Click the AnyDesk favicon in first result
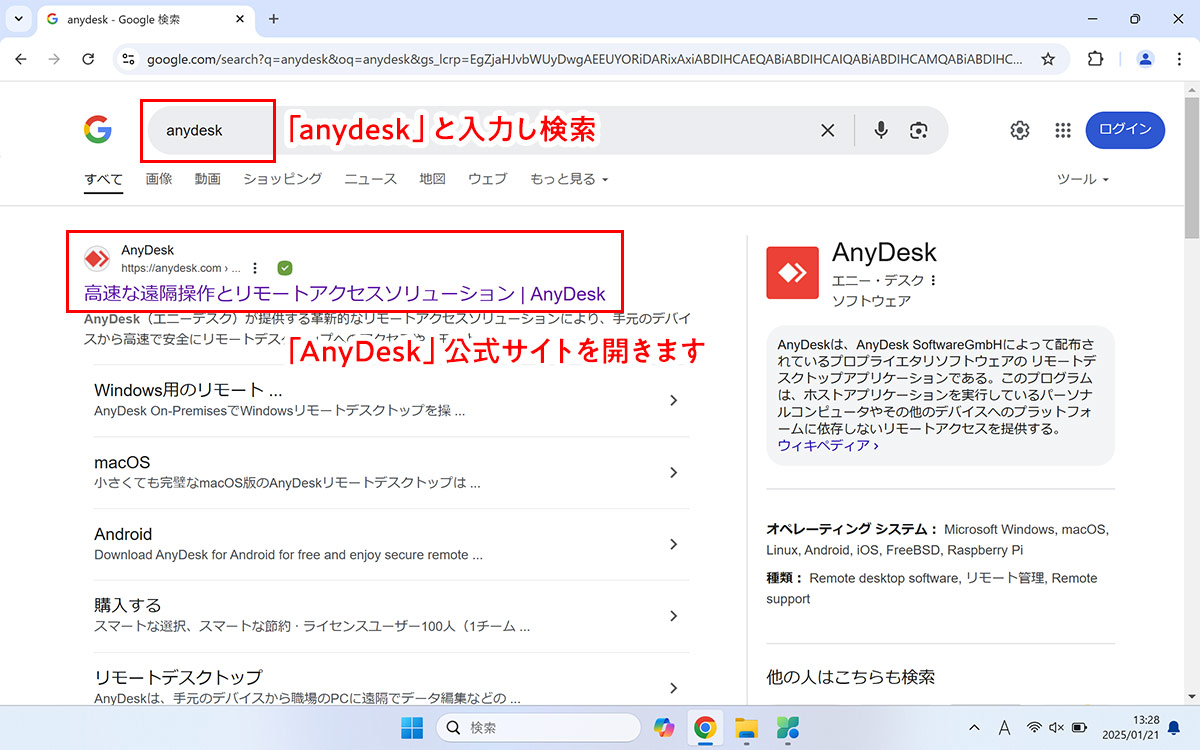The height and width of the screenshot is (750, 1200). point(97,259)
